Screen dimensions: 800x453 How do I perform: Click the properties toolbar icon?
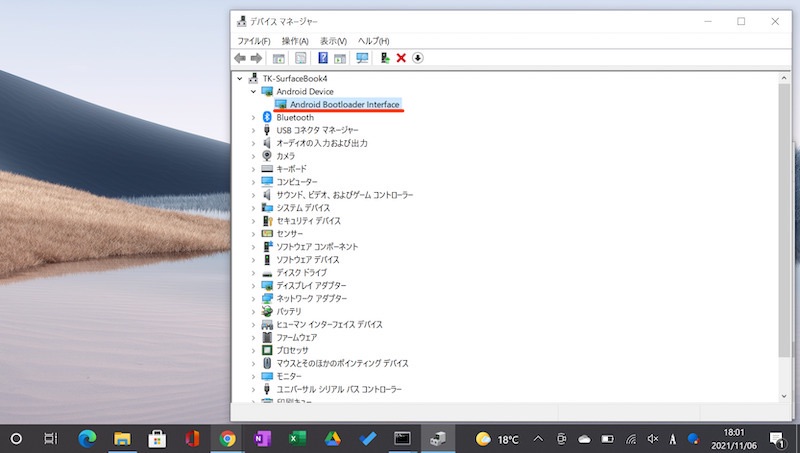[x=300, y=58]
